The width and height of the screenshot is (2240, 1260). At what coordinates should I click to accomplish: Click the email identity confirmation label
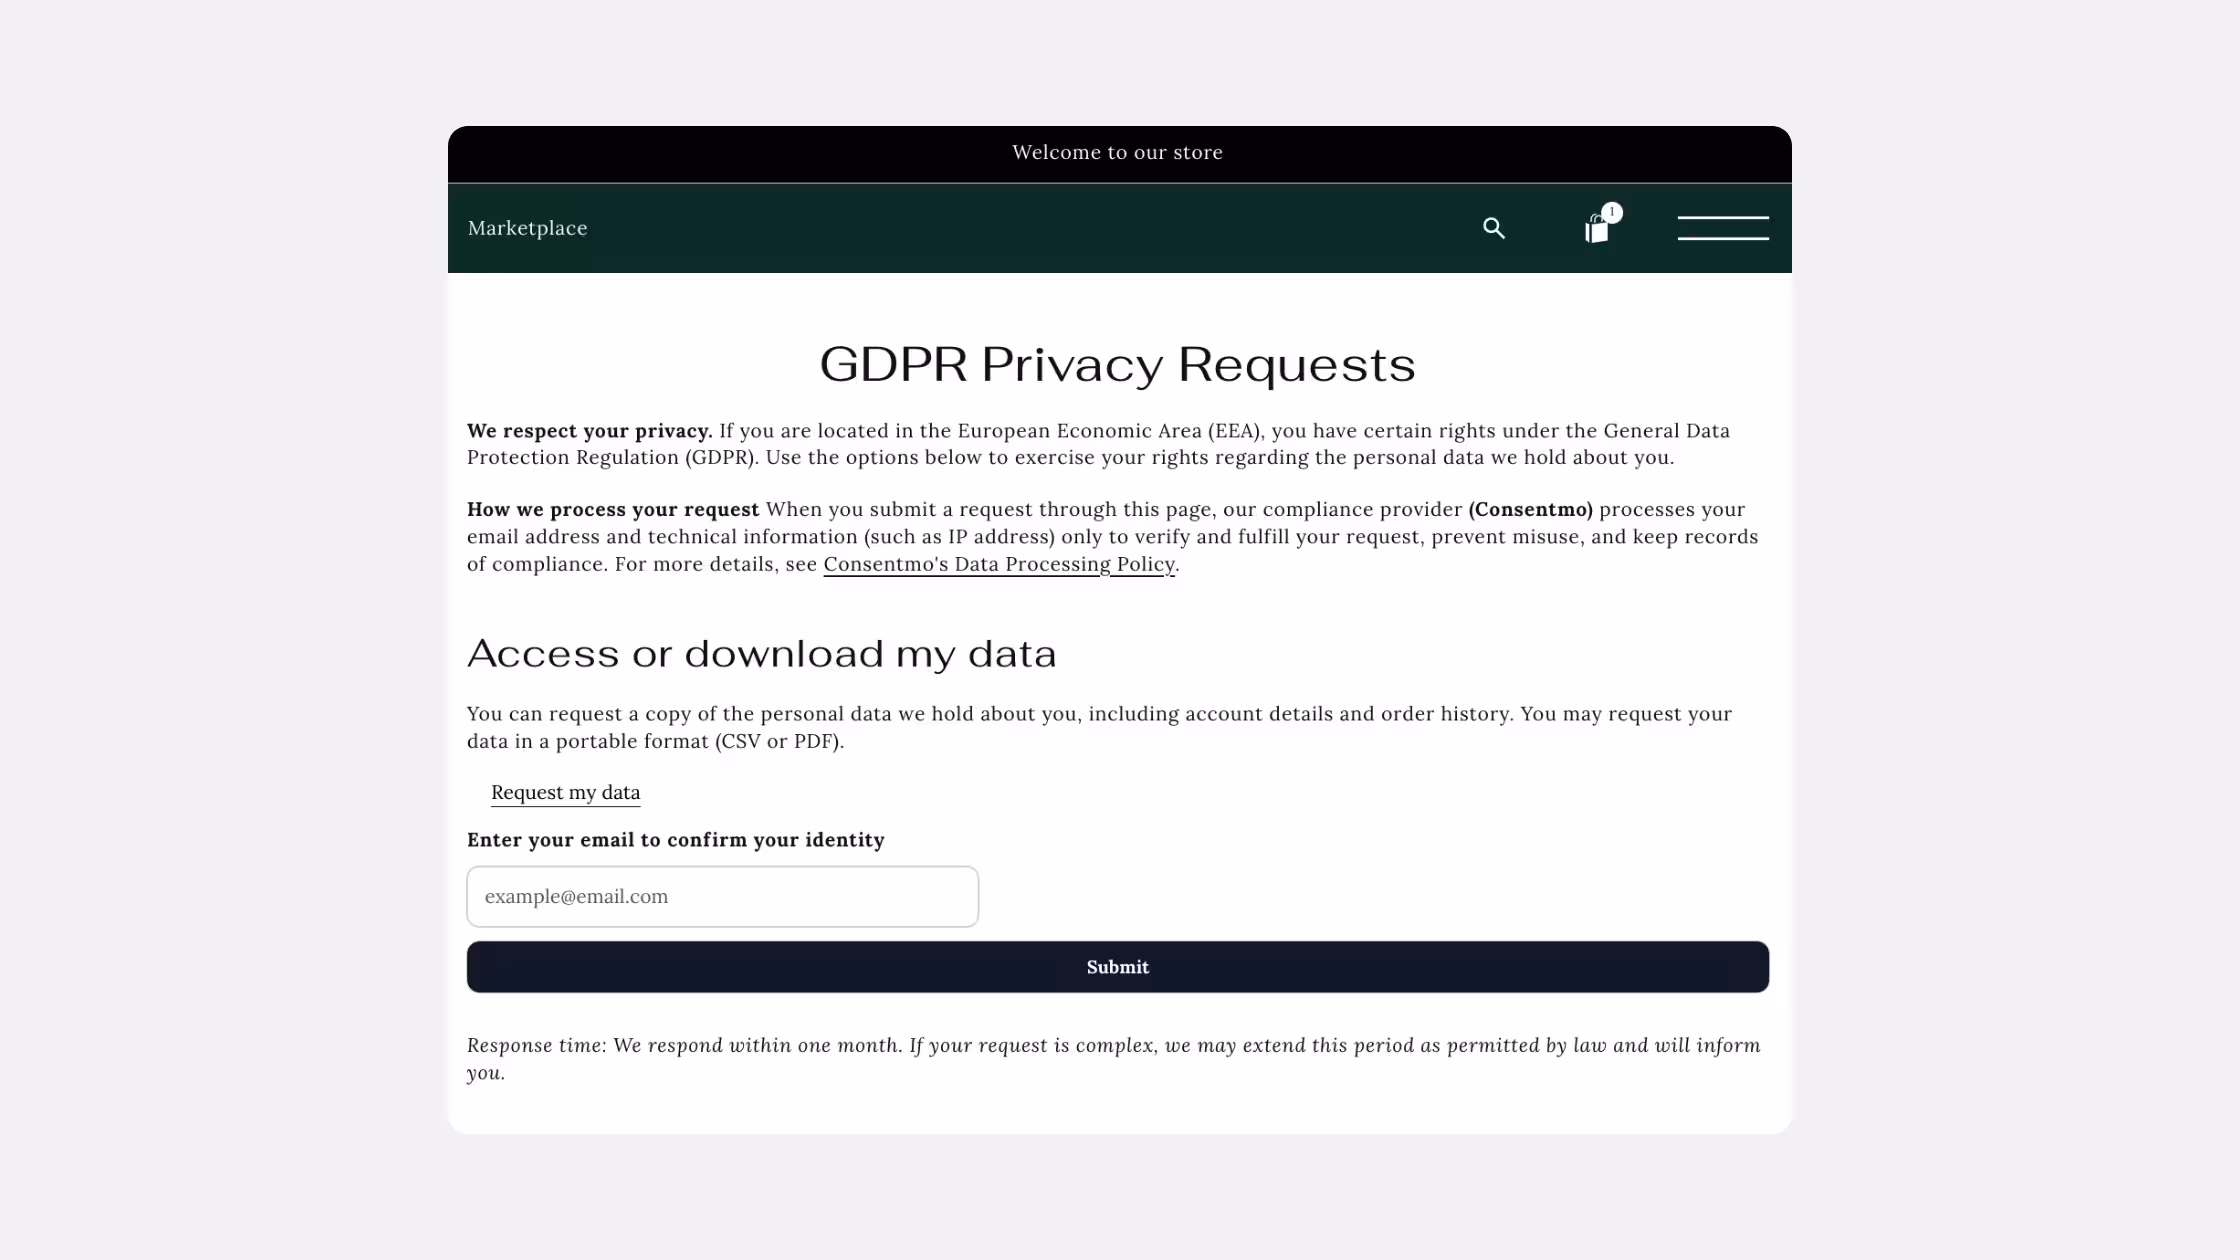click(675, 840)
